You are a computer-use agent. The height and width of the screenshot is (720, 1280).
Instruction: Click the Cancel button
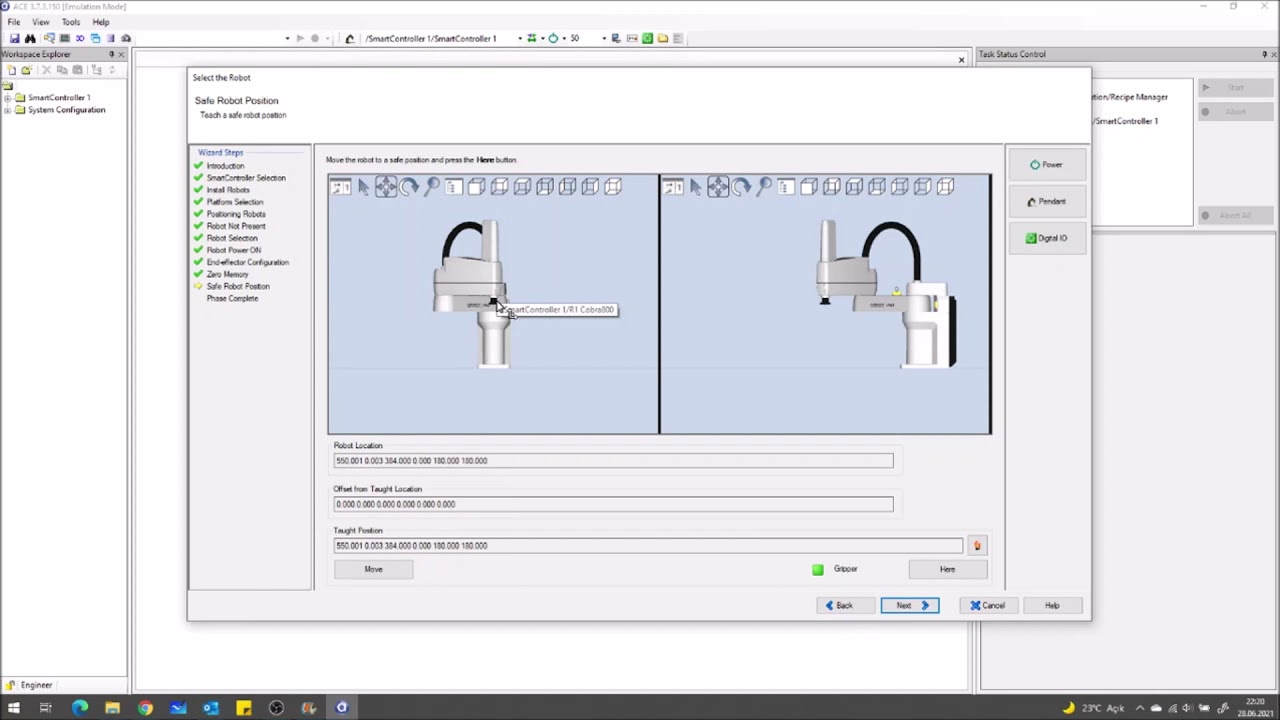pyautogui.click(x=987, y=605)
